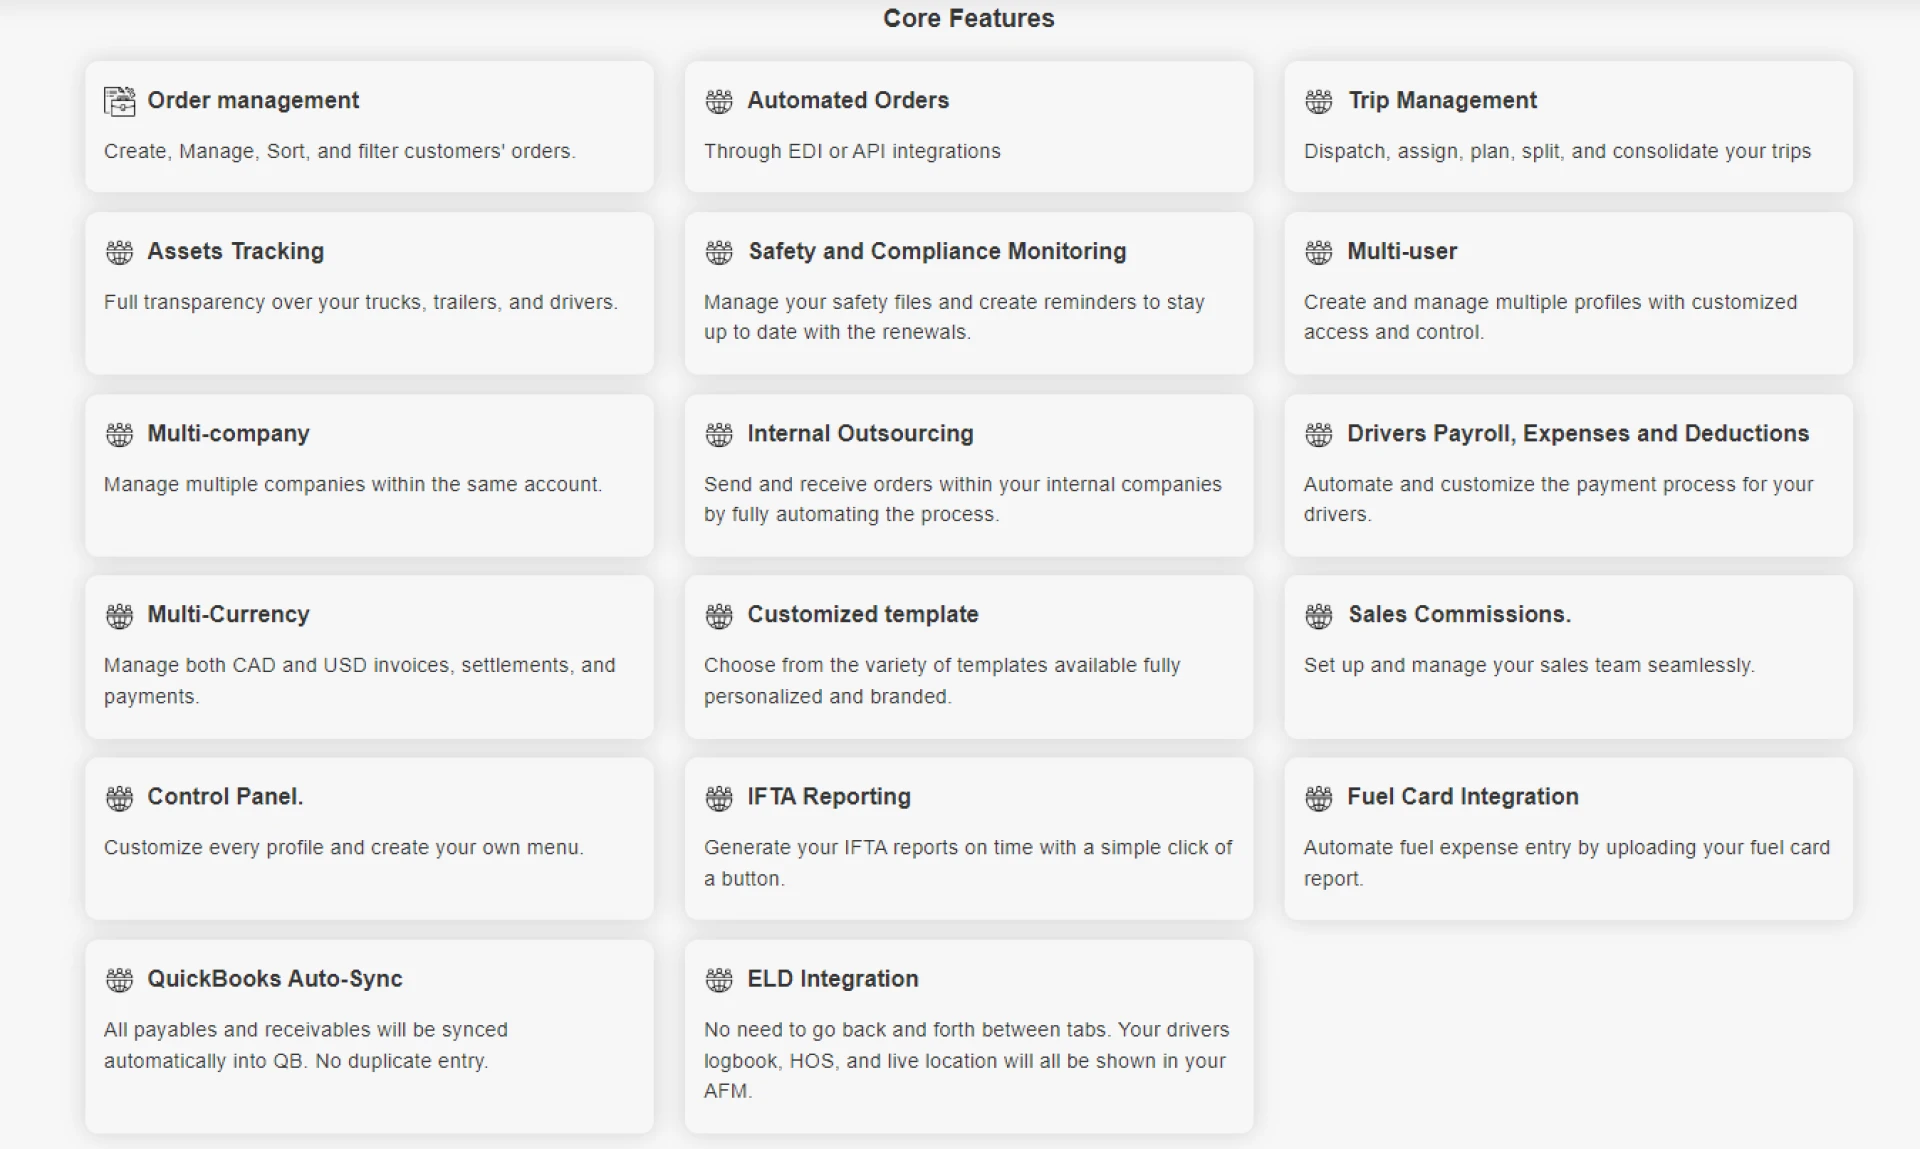Click the Safety and Compliance Monitoring icon
1920x1149 pixels.
(x=719, y=252)
